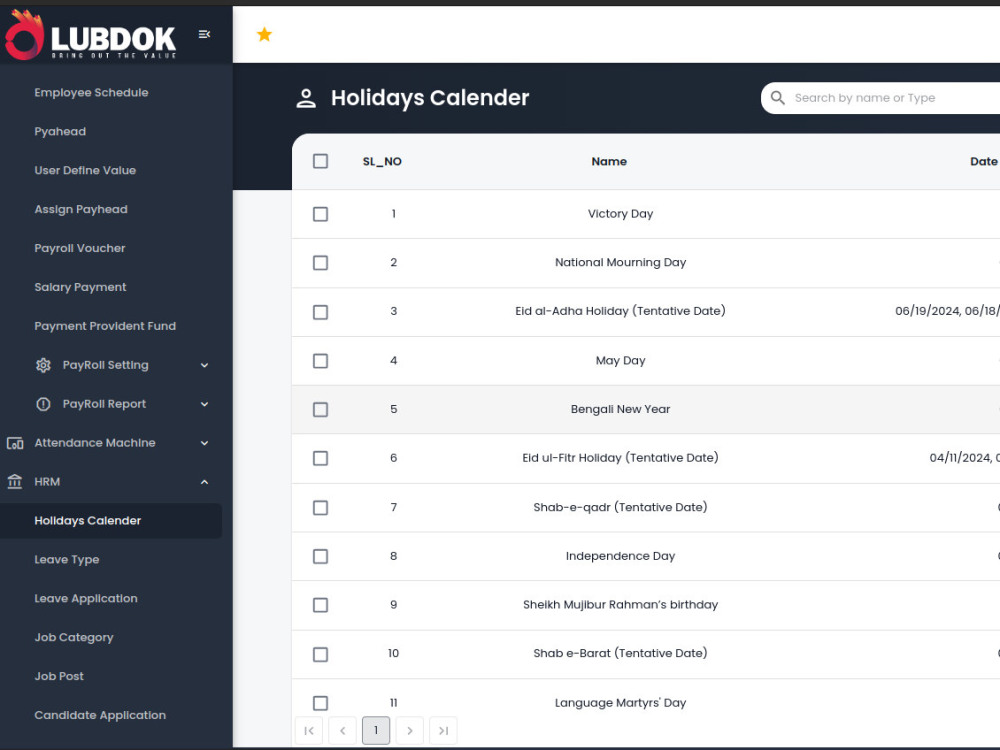Toggle the select-all checkbox in table header
The height and width of the screenshot is (750, 1000).
point(321,161)
